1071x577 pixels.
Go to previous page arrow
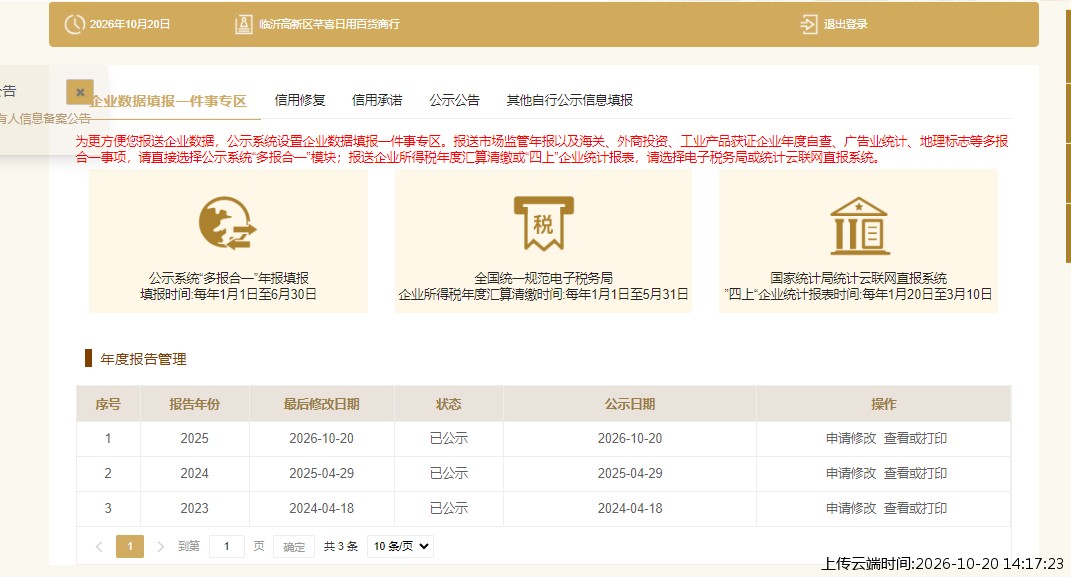100,546
